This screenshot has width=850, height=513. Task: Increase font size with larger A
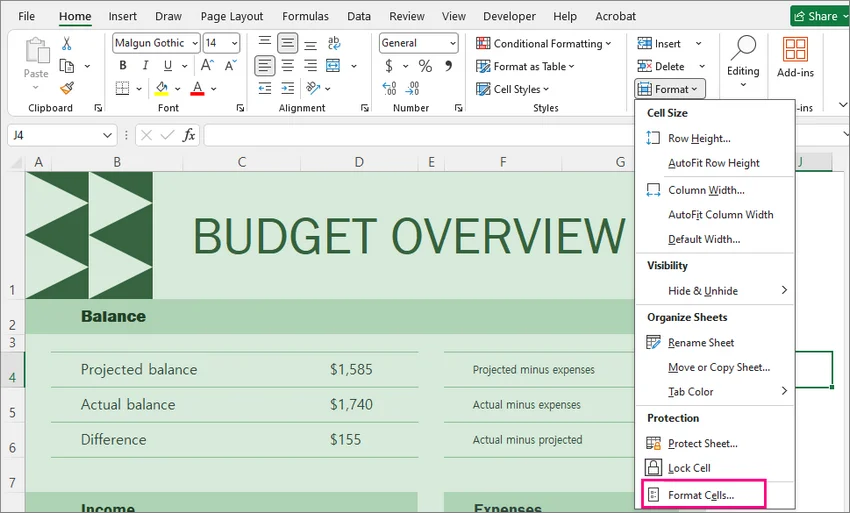tap(207, 66)
